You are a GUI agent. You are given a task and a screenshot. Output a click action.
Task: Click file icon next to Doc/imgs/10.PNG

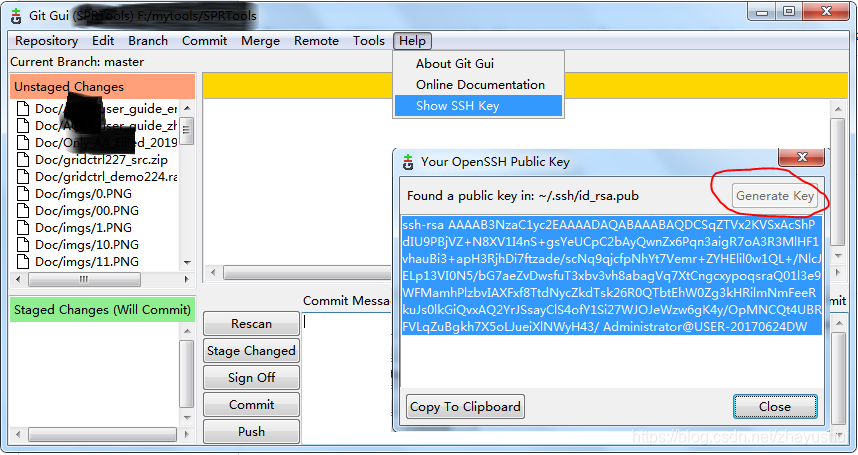point(23,245)
